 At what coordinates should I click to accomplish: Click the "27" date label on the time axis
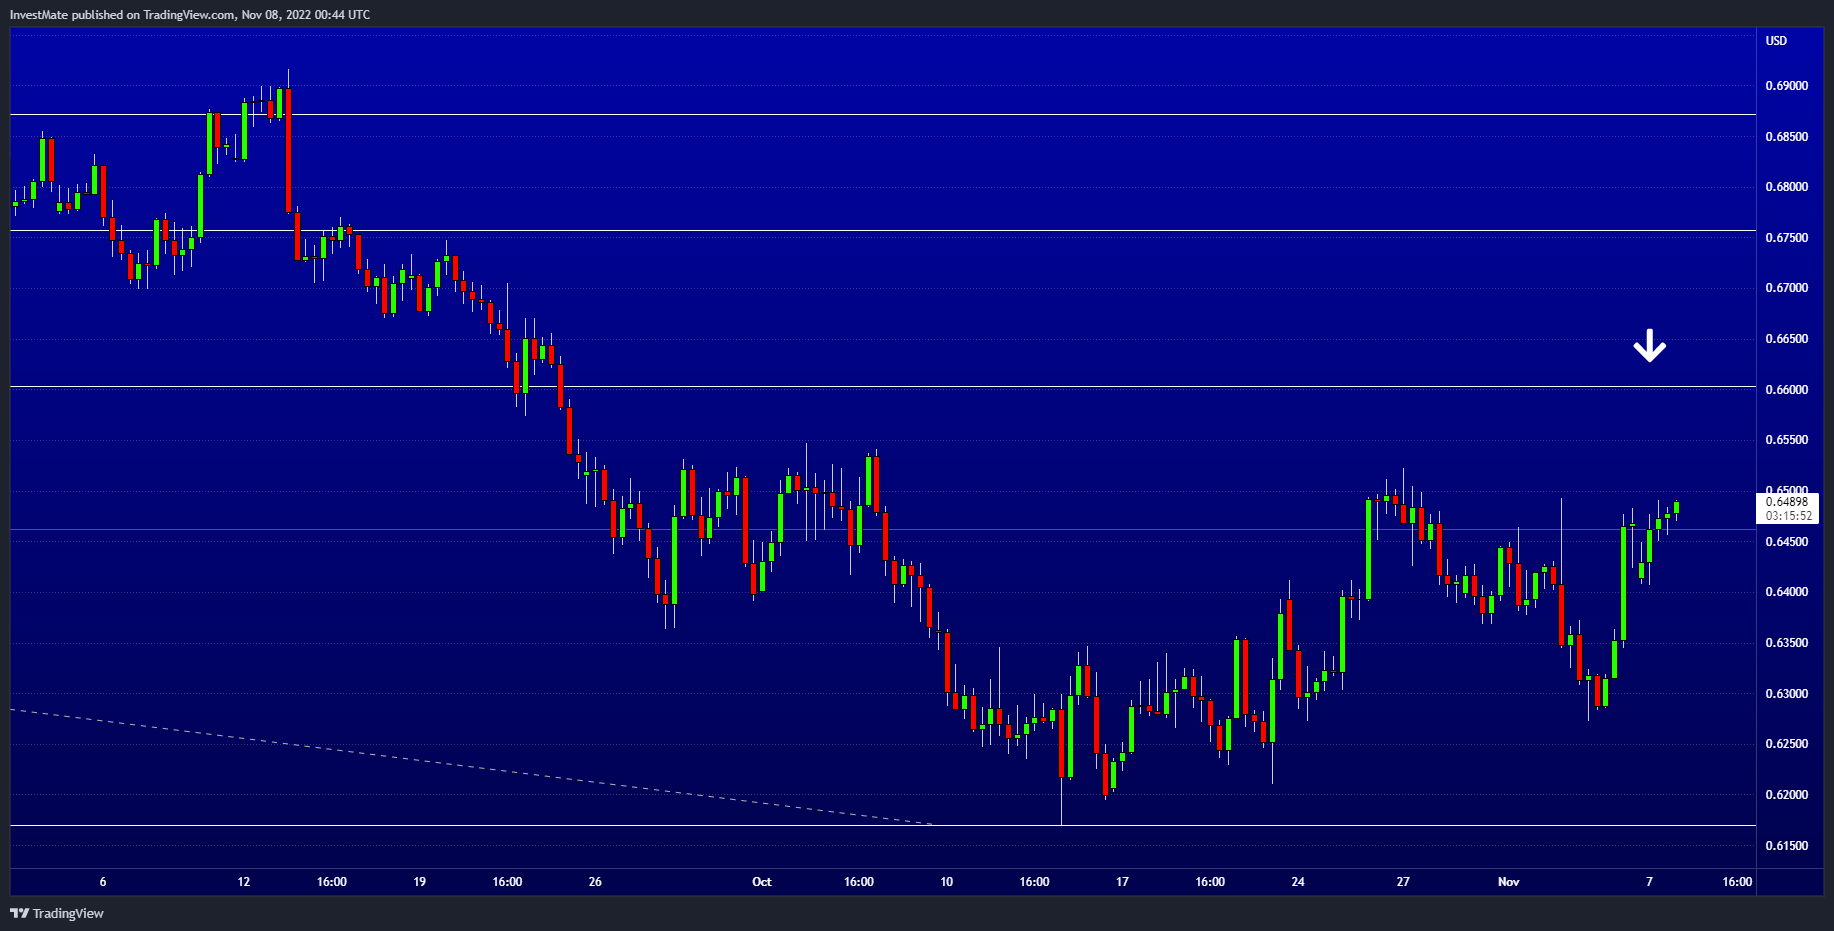tap(1403, 882)
